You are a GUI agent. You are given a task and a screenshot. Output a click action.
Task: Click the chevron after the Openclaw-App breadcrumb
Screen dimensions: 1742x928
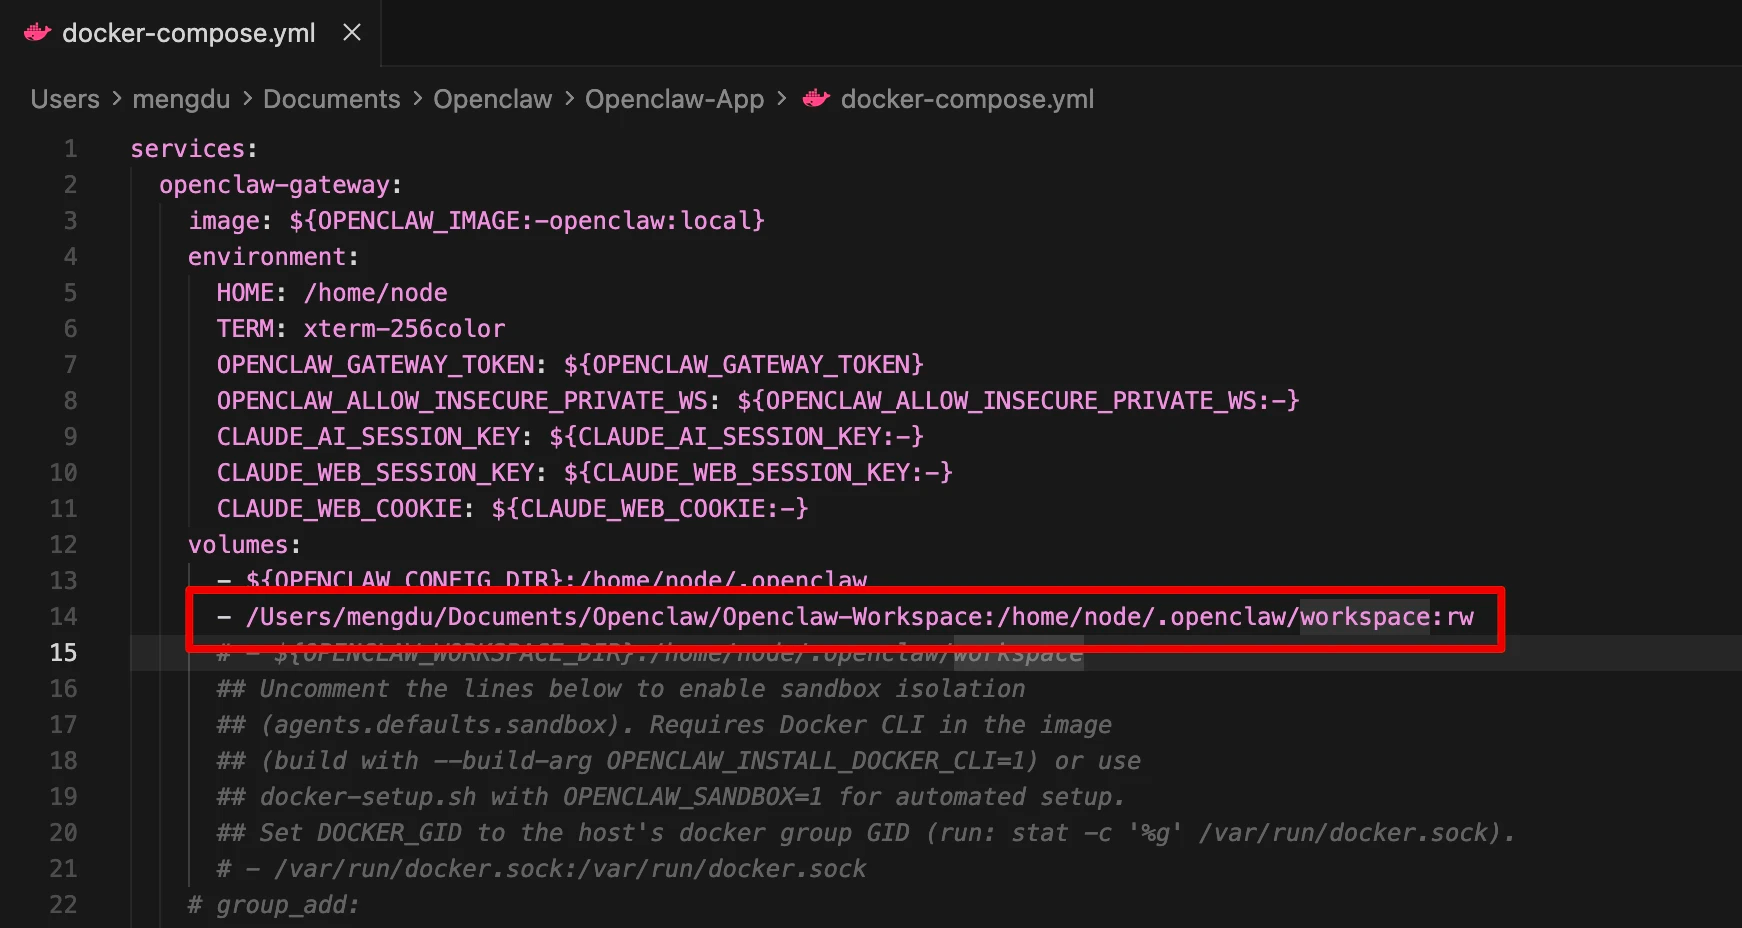[x=781, y=99]
